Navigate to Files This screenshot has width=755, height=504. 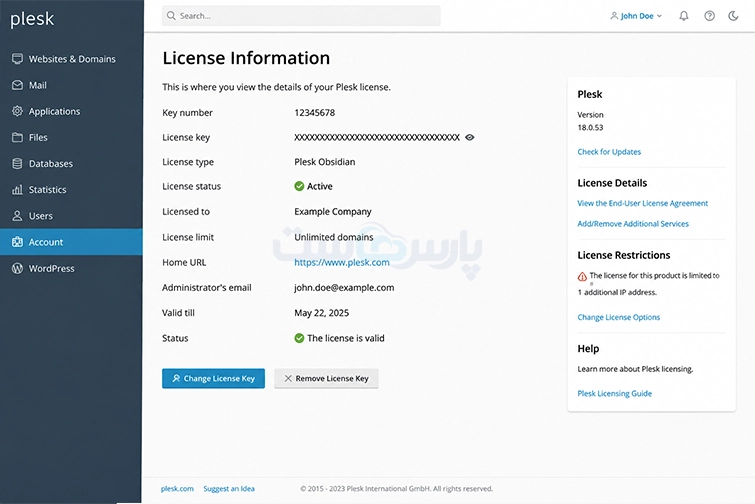[x=71, y=137]
